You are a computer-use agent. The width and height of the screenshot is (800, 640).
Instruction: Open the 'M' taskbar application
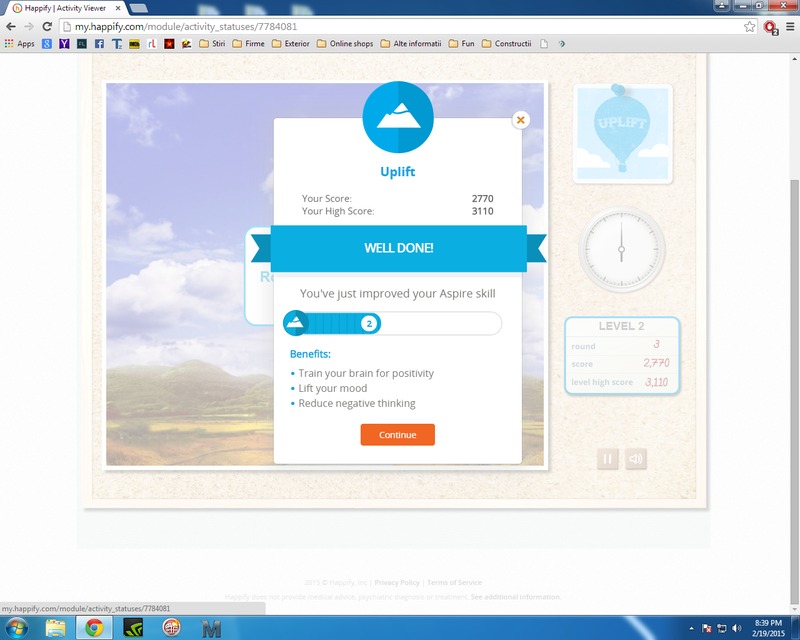(211, 629)
